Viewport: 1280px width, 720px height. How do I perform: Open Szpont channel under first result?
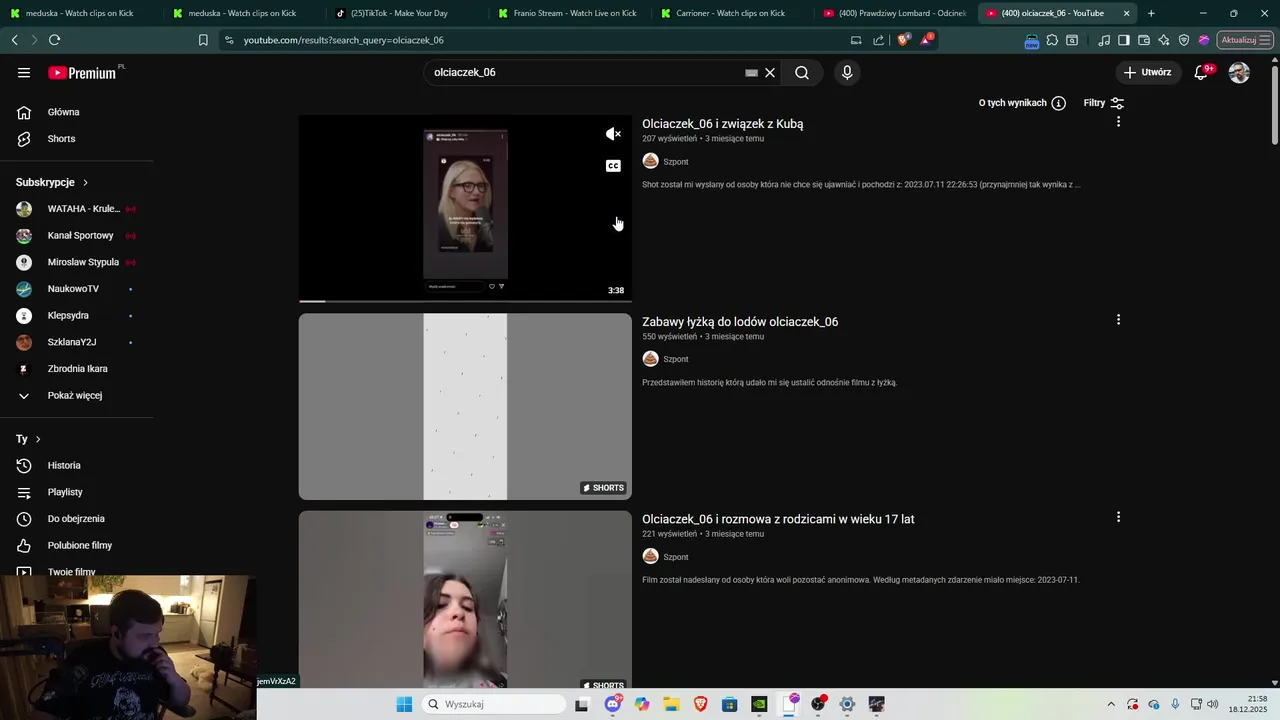(x=675, y=161)
